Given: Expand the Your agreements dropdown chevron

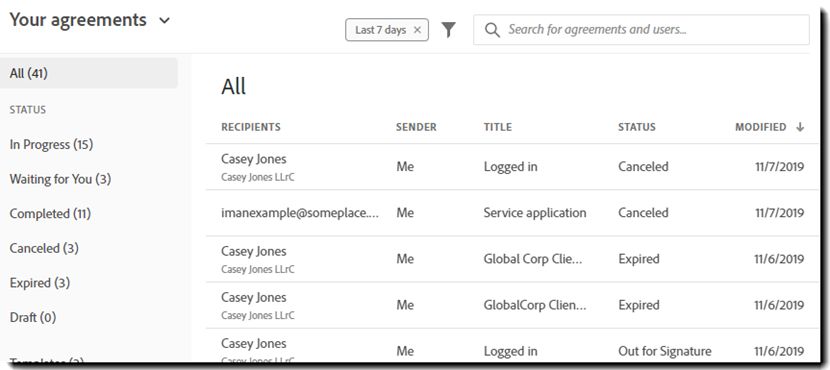Looking at the screenshot, I should tap(165, 21).
